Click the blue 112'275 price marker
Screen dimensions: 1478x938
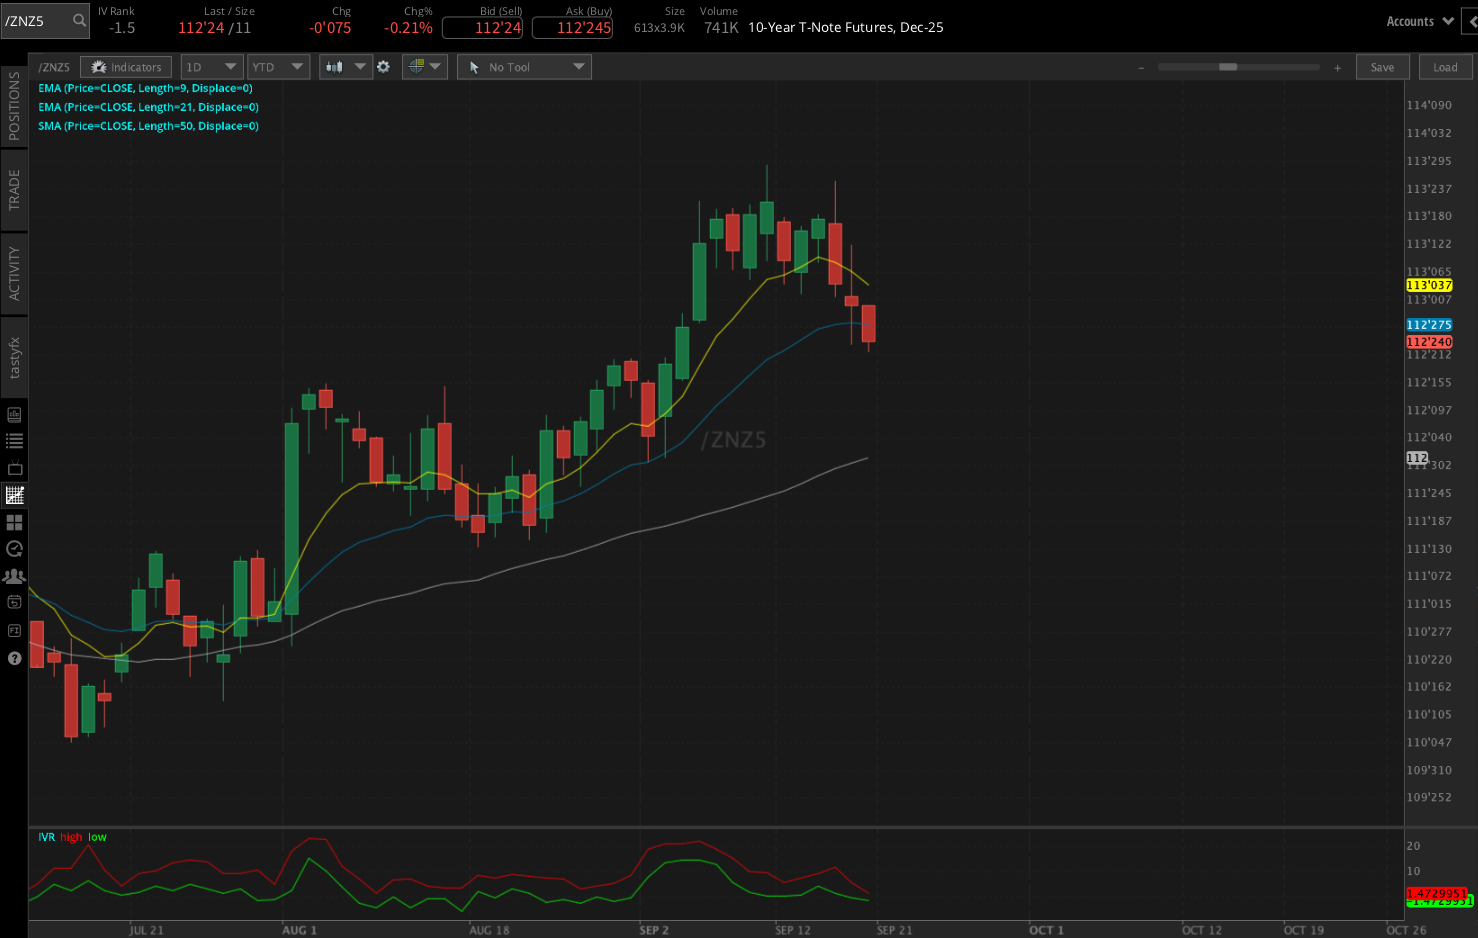pos(1429,325)
